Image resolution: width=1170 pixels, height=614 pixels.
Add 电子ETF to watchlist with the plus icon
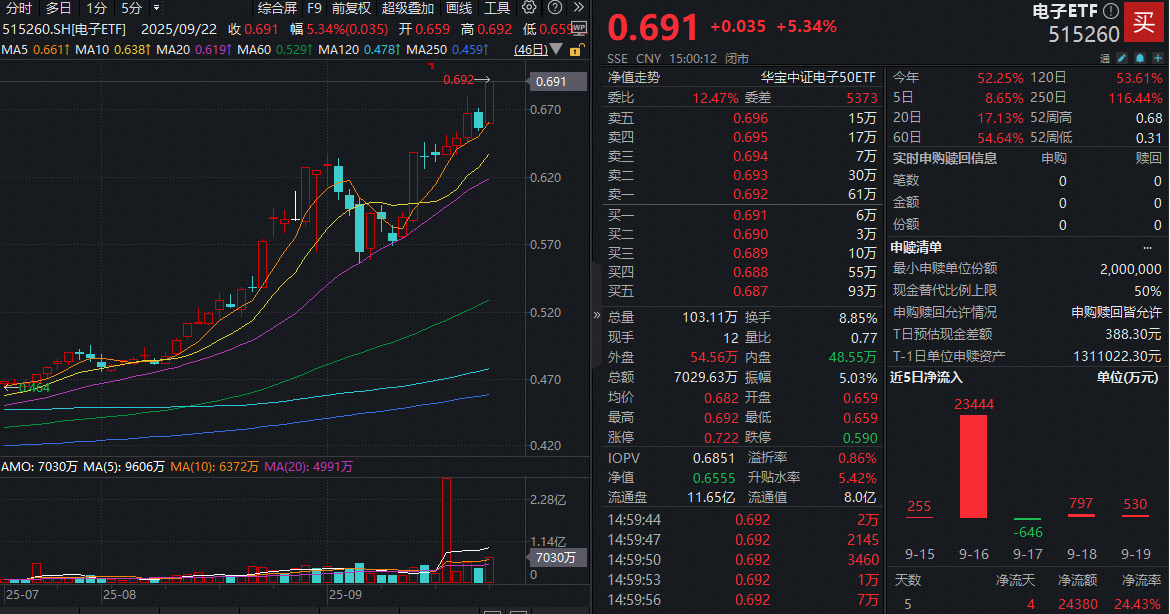pyautogui.click(x=1158, y=58)
